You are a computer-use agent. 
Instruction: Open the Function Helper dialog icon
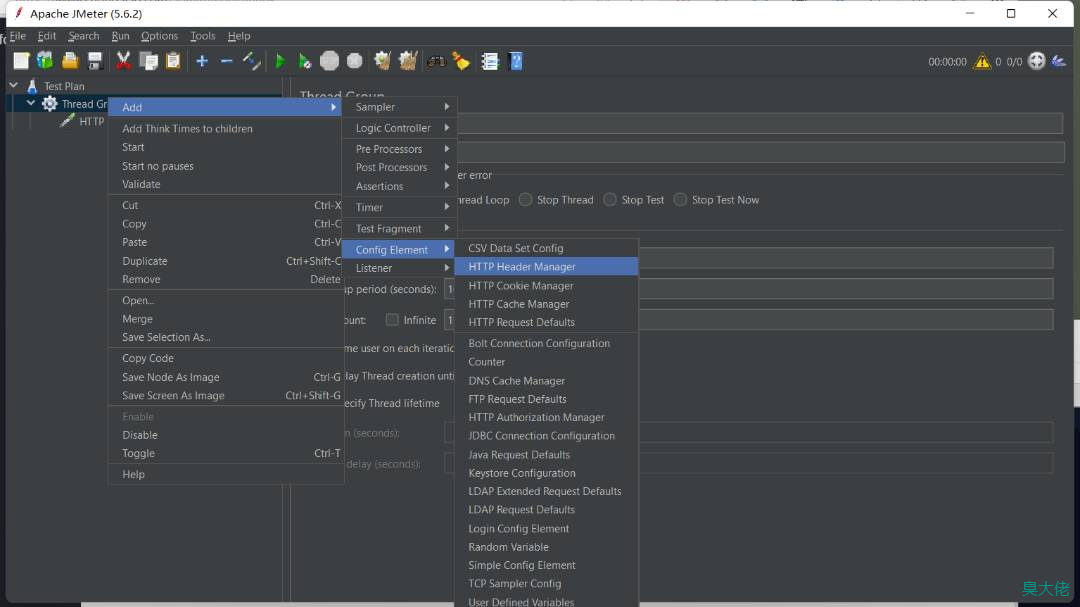[490, 61]
